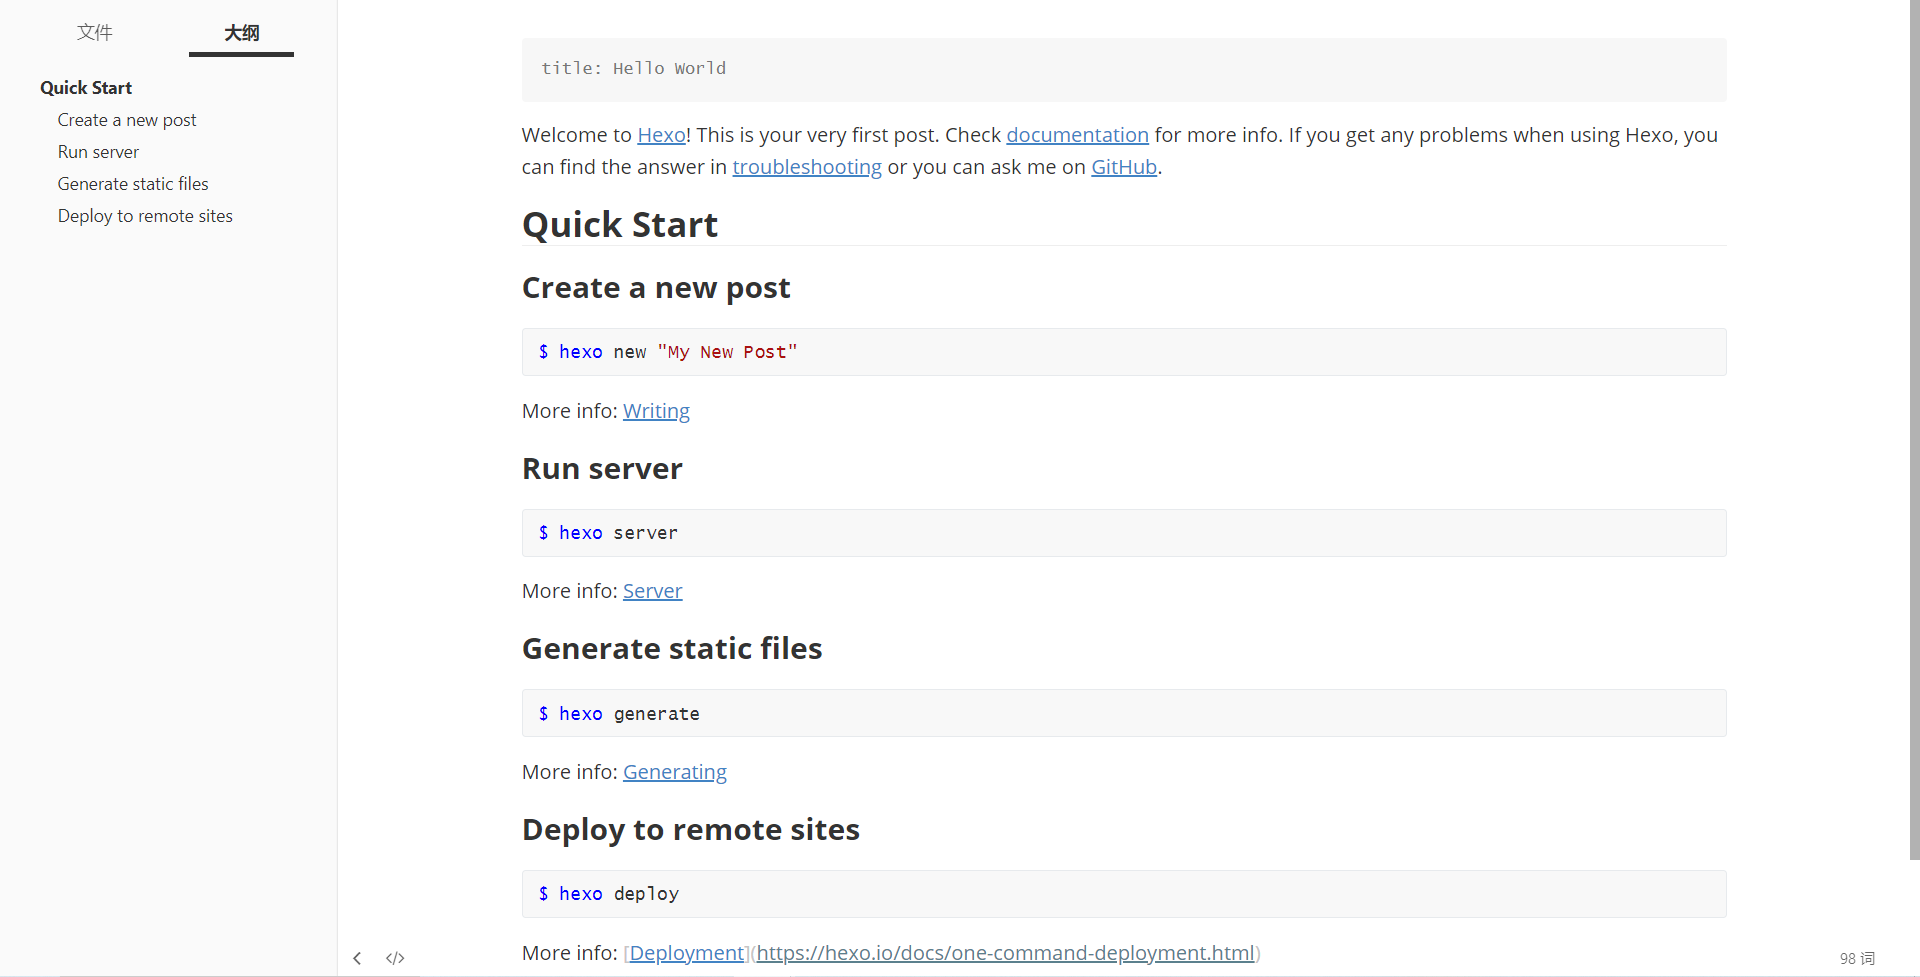1920x977 pixels.
Task: Collapse the sidebar with the arrow icon
Action: (357, 958)
